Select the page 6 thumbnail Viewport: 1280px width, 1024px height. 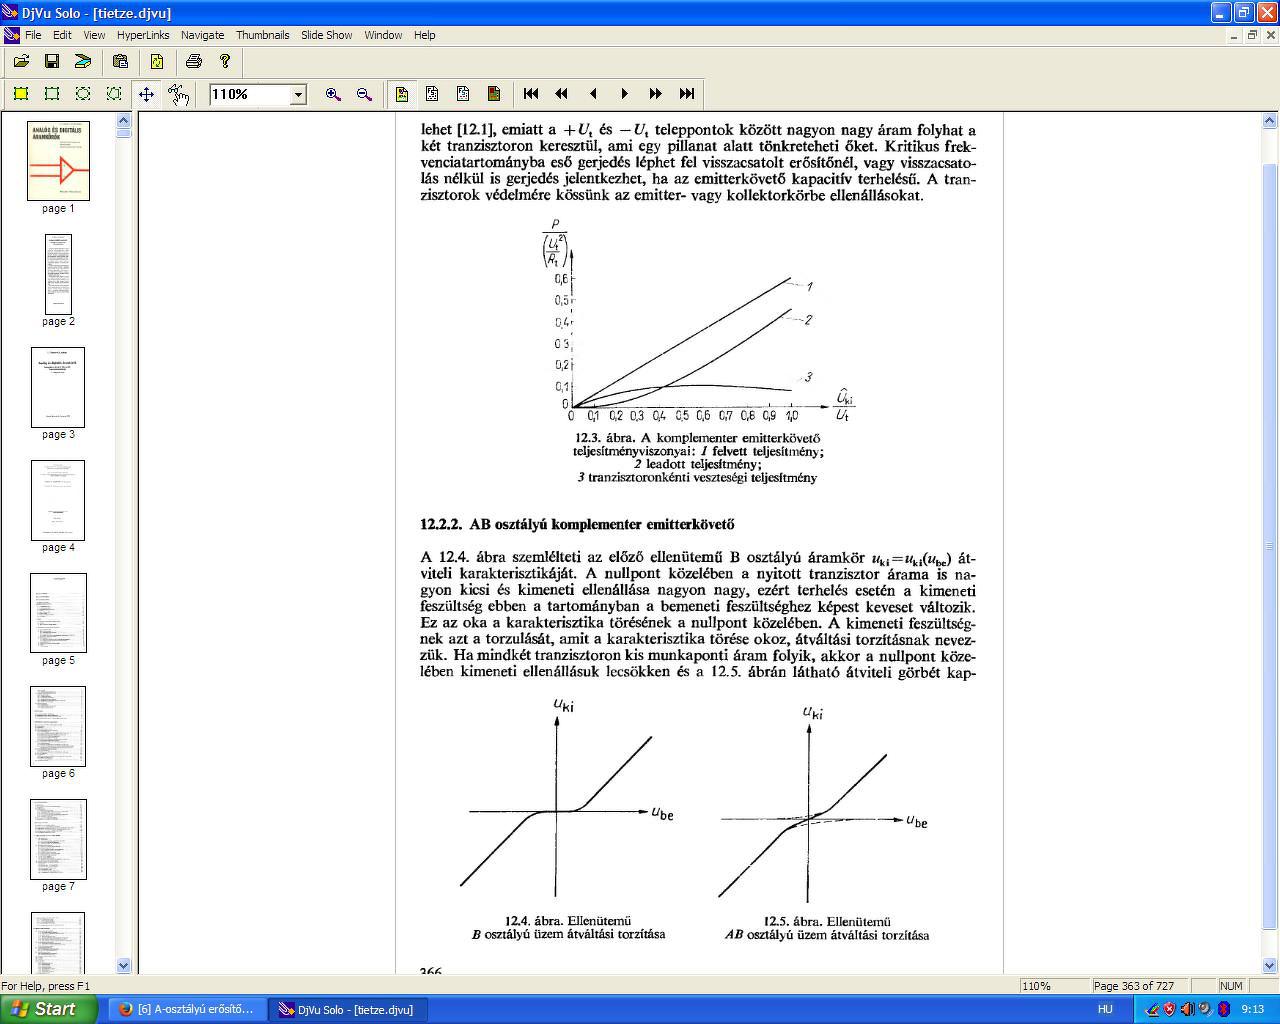coord(58,726)
